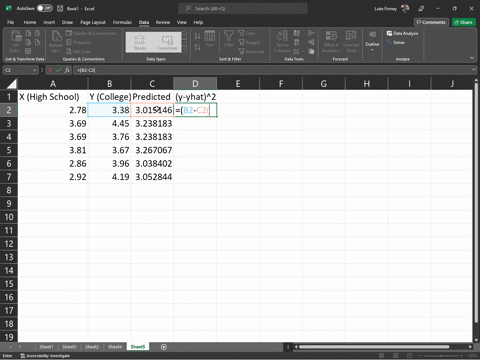Image resolution: width=480 pixels, height=360 pixels.
Task: Open the Page Layout tab
Action: pos(93,22)
